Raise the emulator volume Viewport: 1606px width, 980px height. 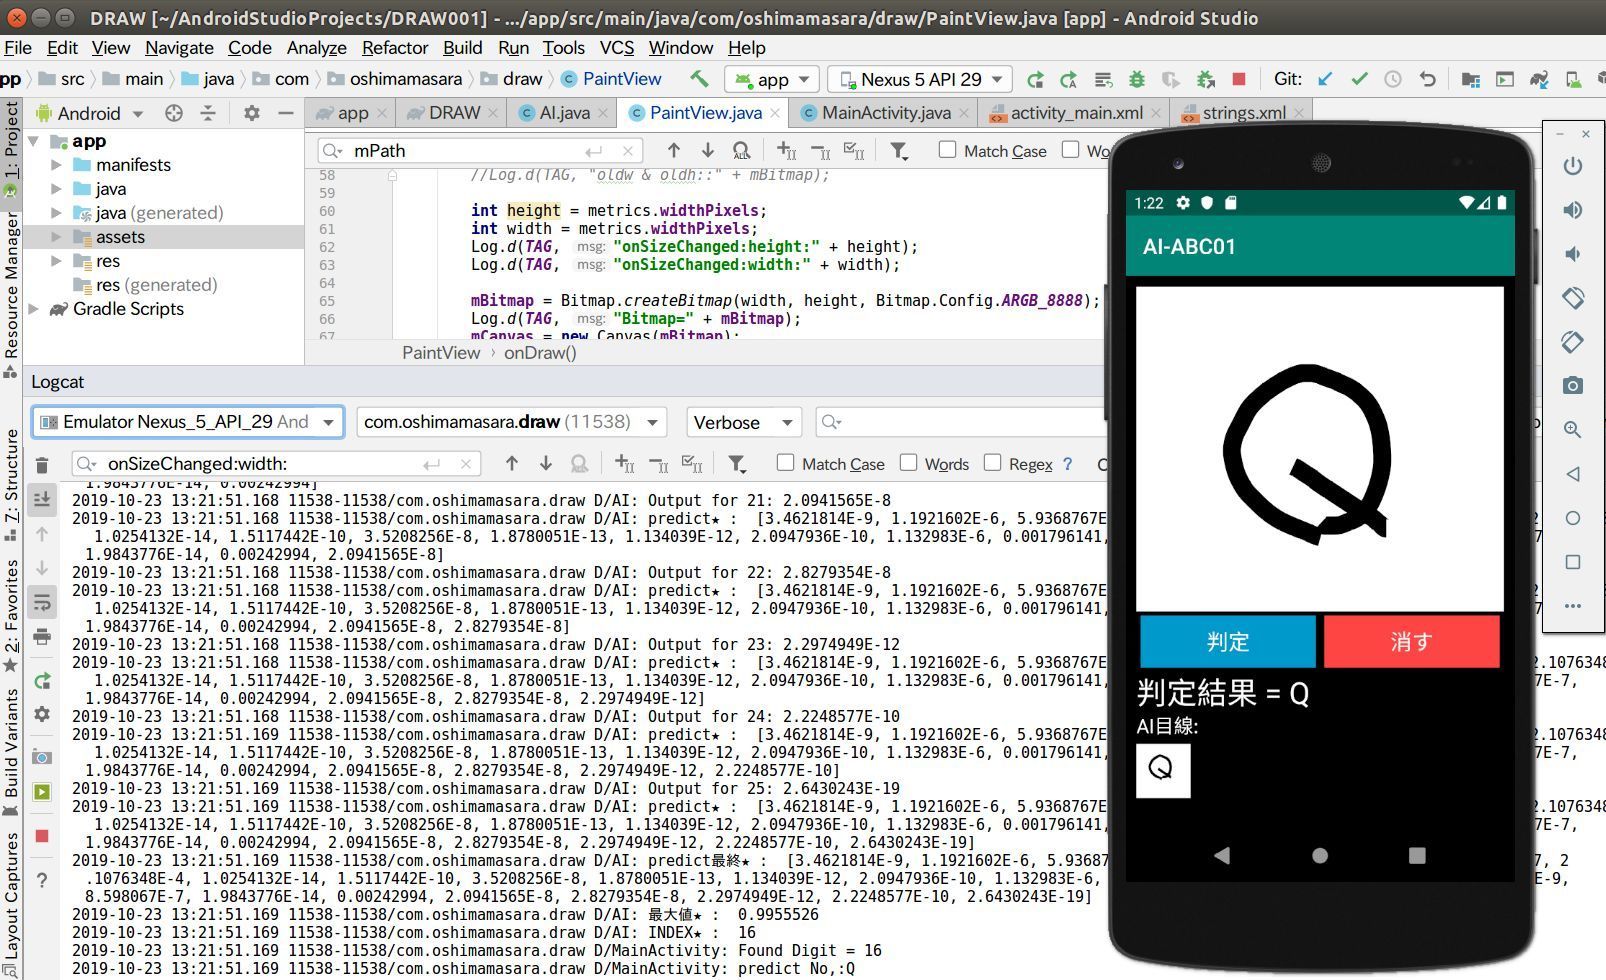(x=1573, y=210)
